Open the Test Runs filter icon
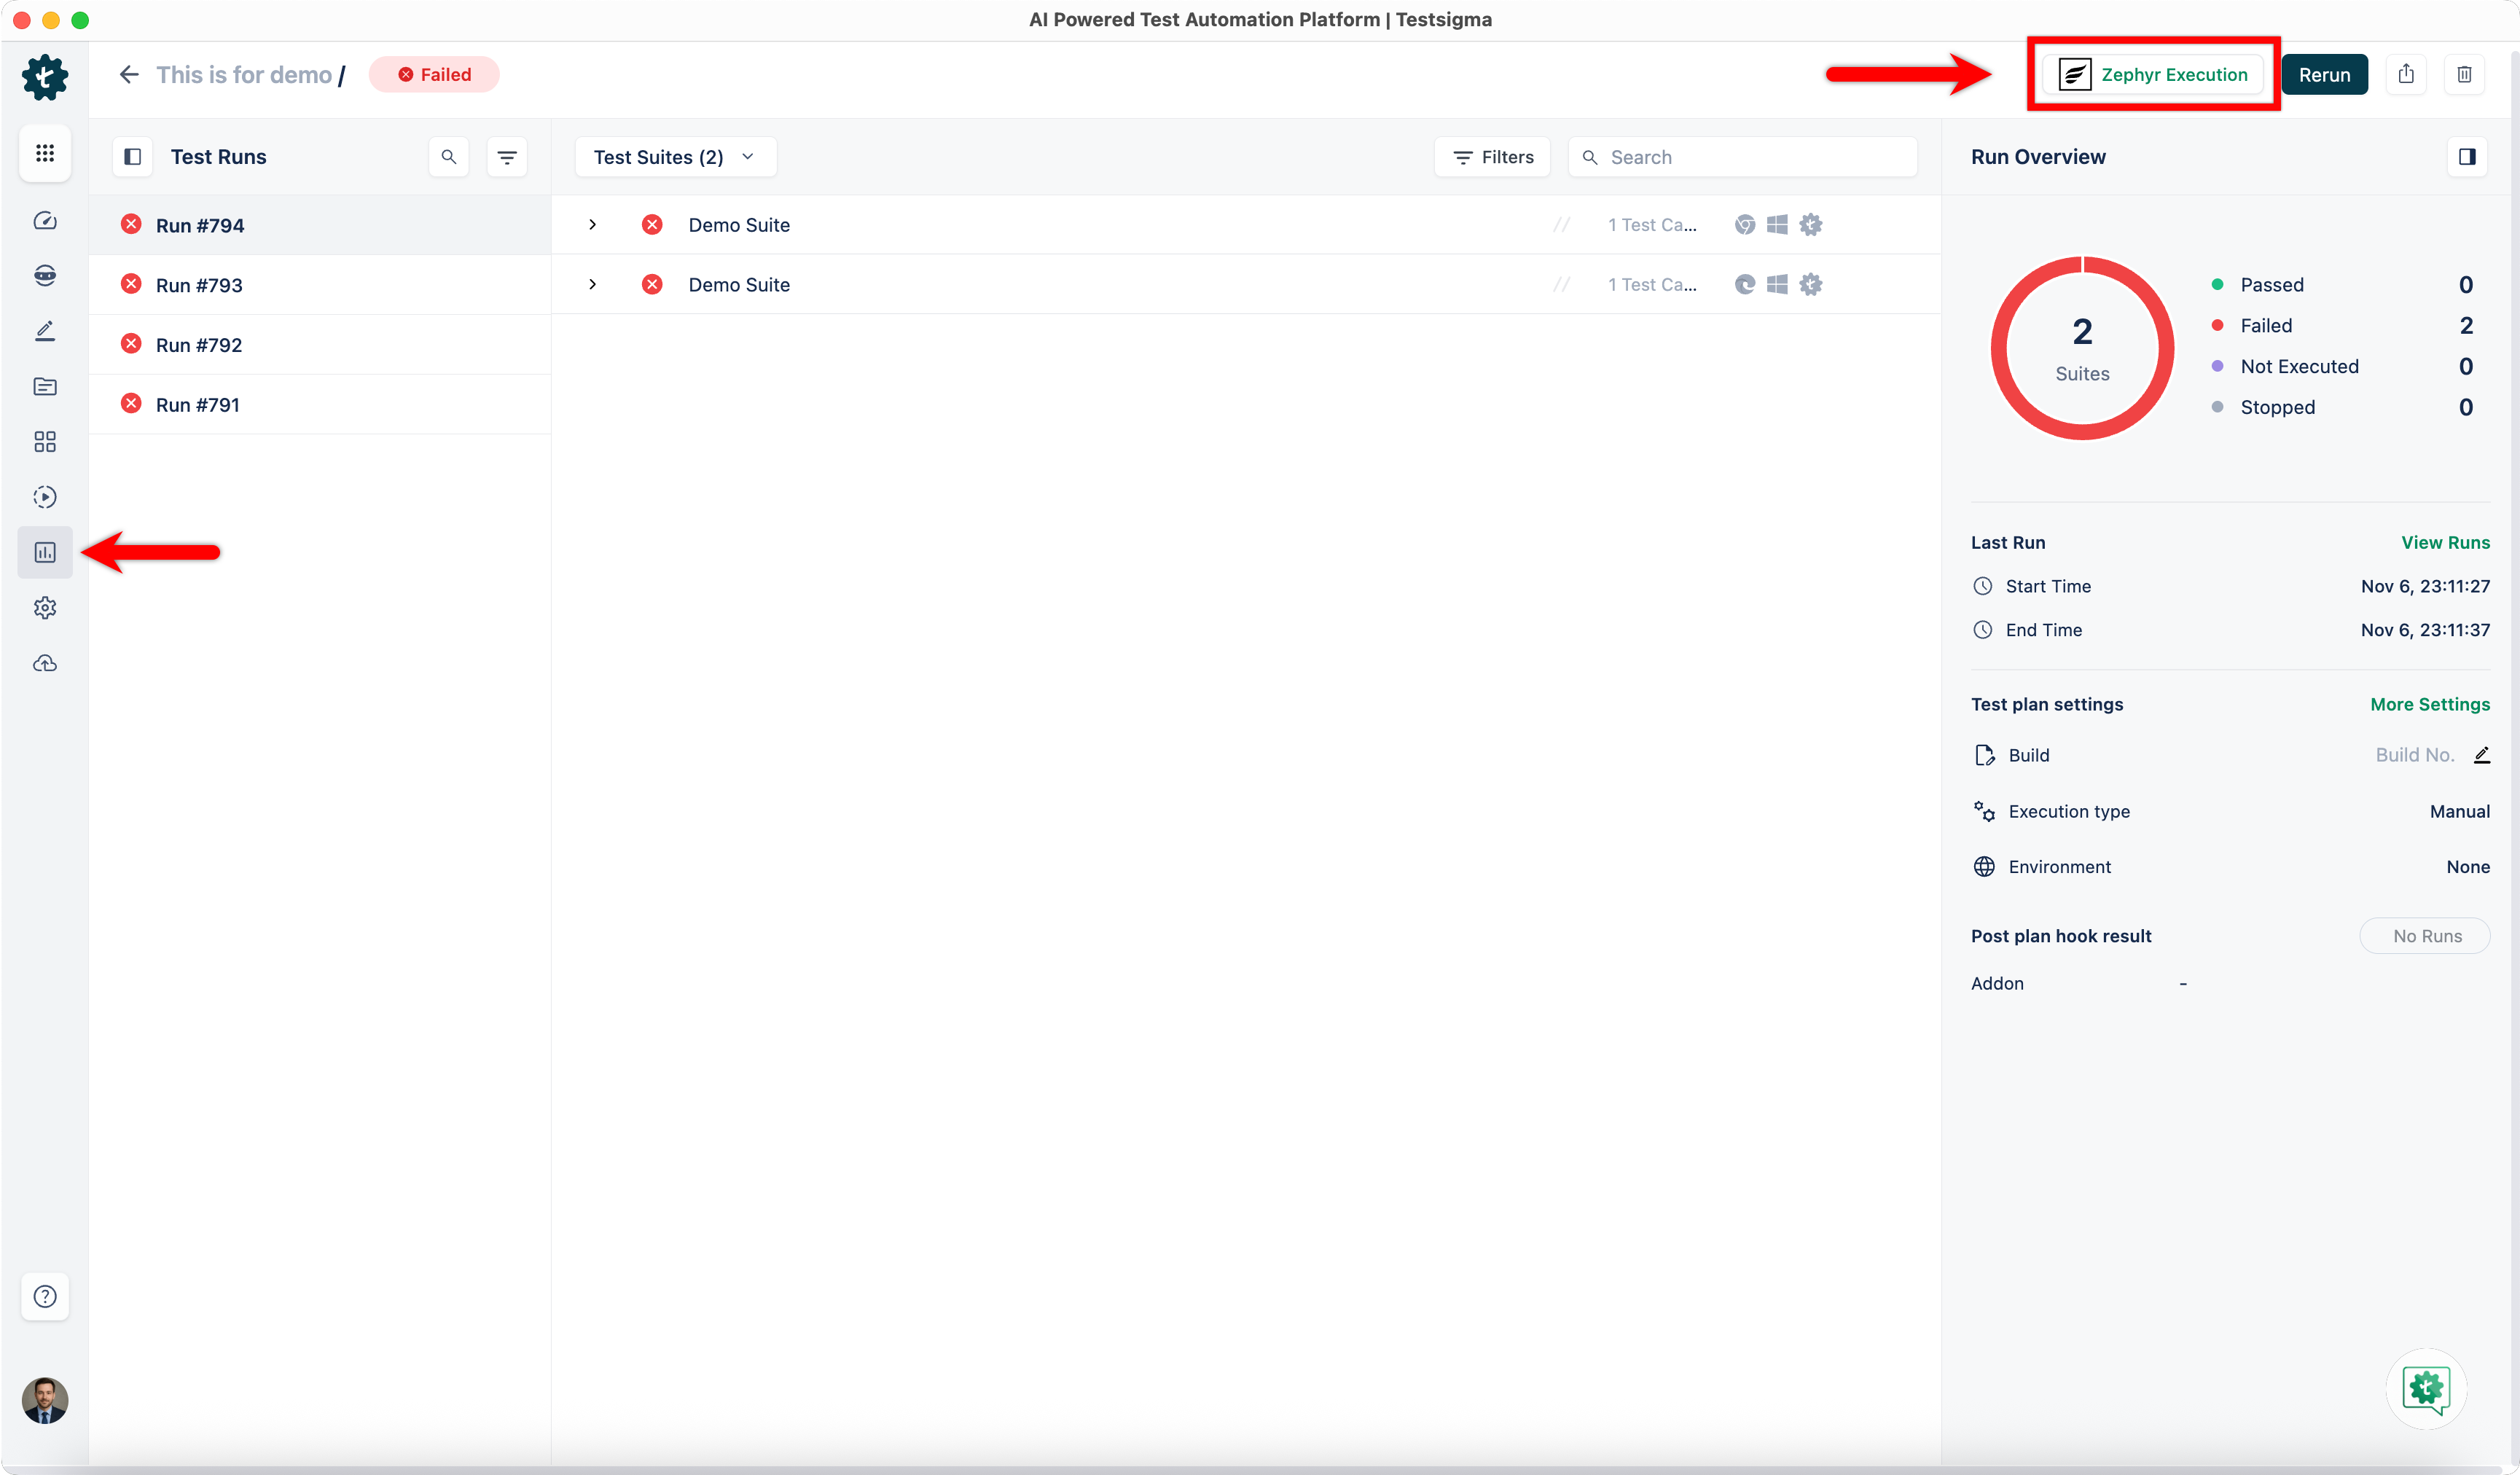 507,157
